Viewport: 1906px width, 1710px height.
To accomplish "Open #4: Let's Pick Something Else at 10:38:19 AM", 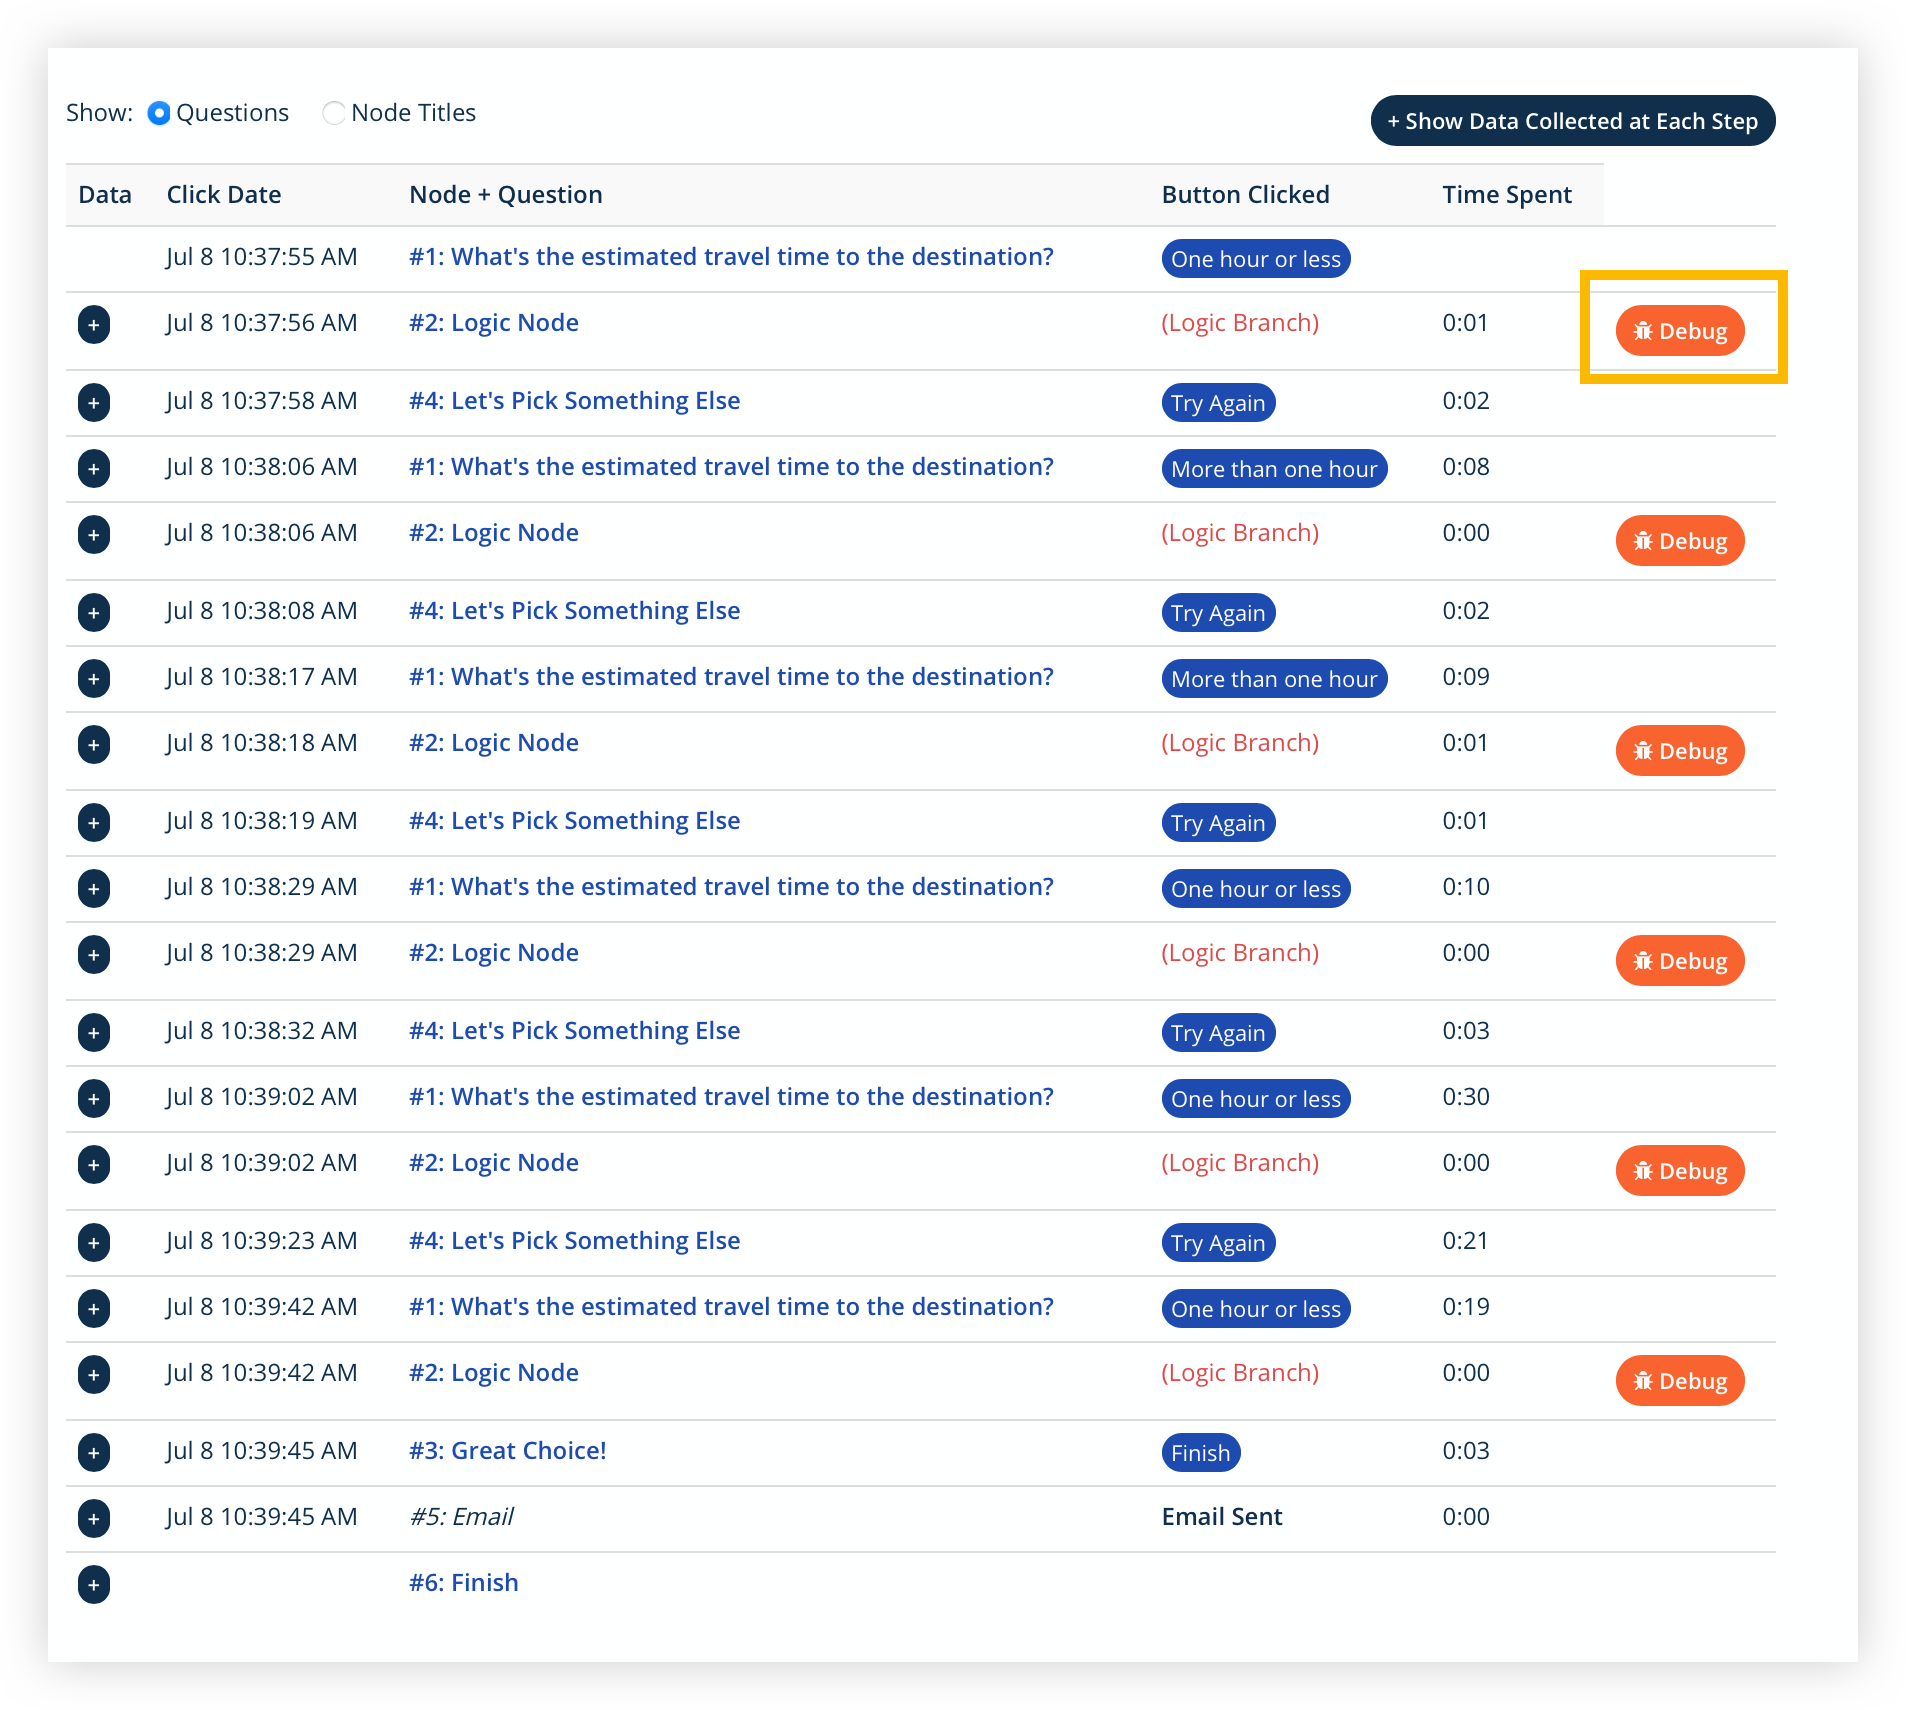I will pos(575,821).
